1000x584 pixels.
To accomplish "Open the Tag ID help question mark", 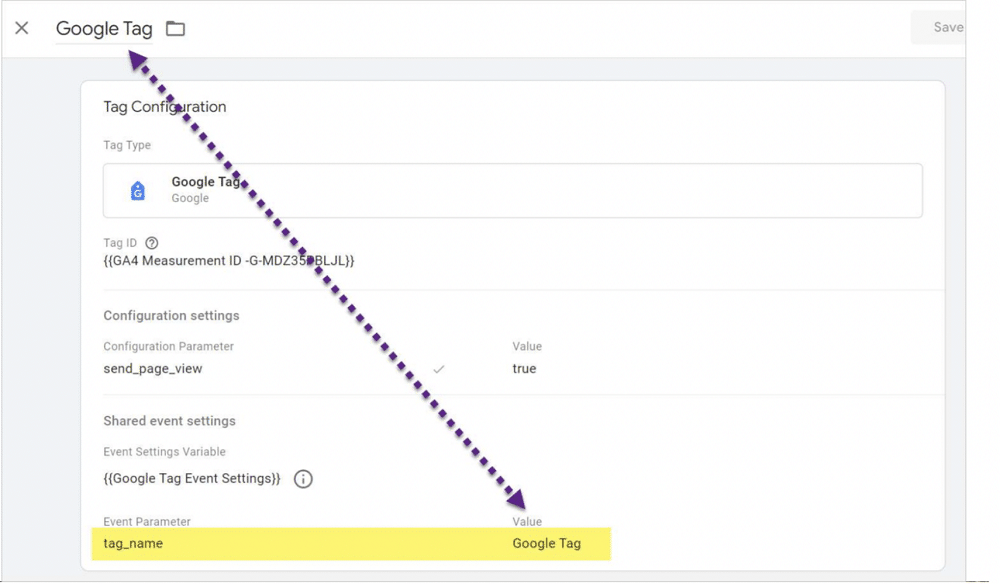I will click(x=152, y=243).
